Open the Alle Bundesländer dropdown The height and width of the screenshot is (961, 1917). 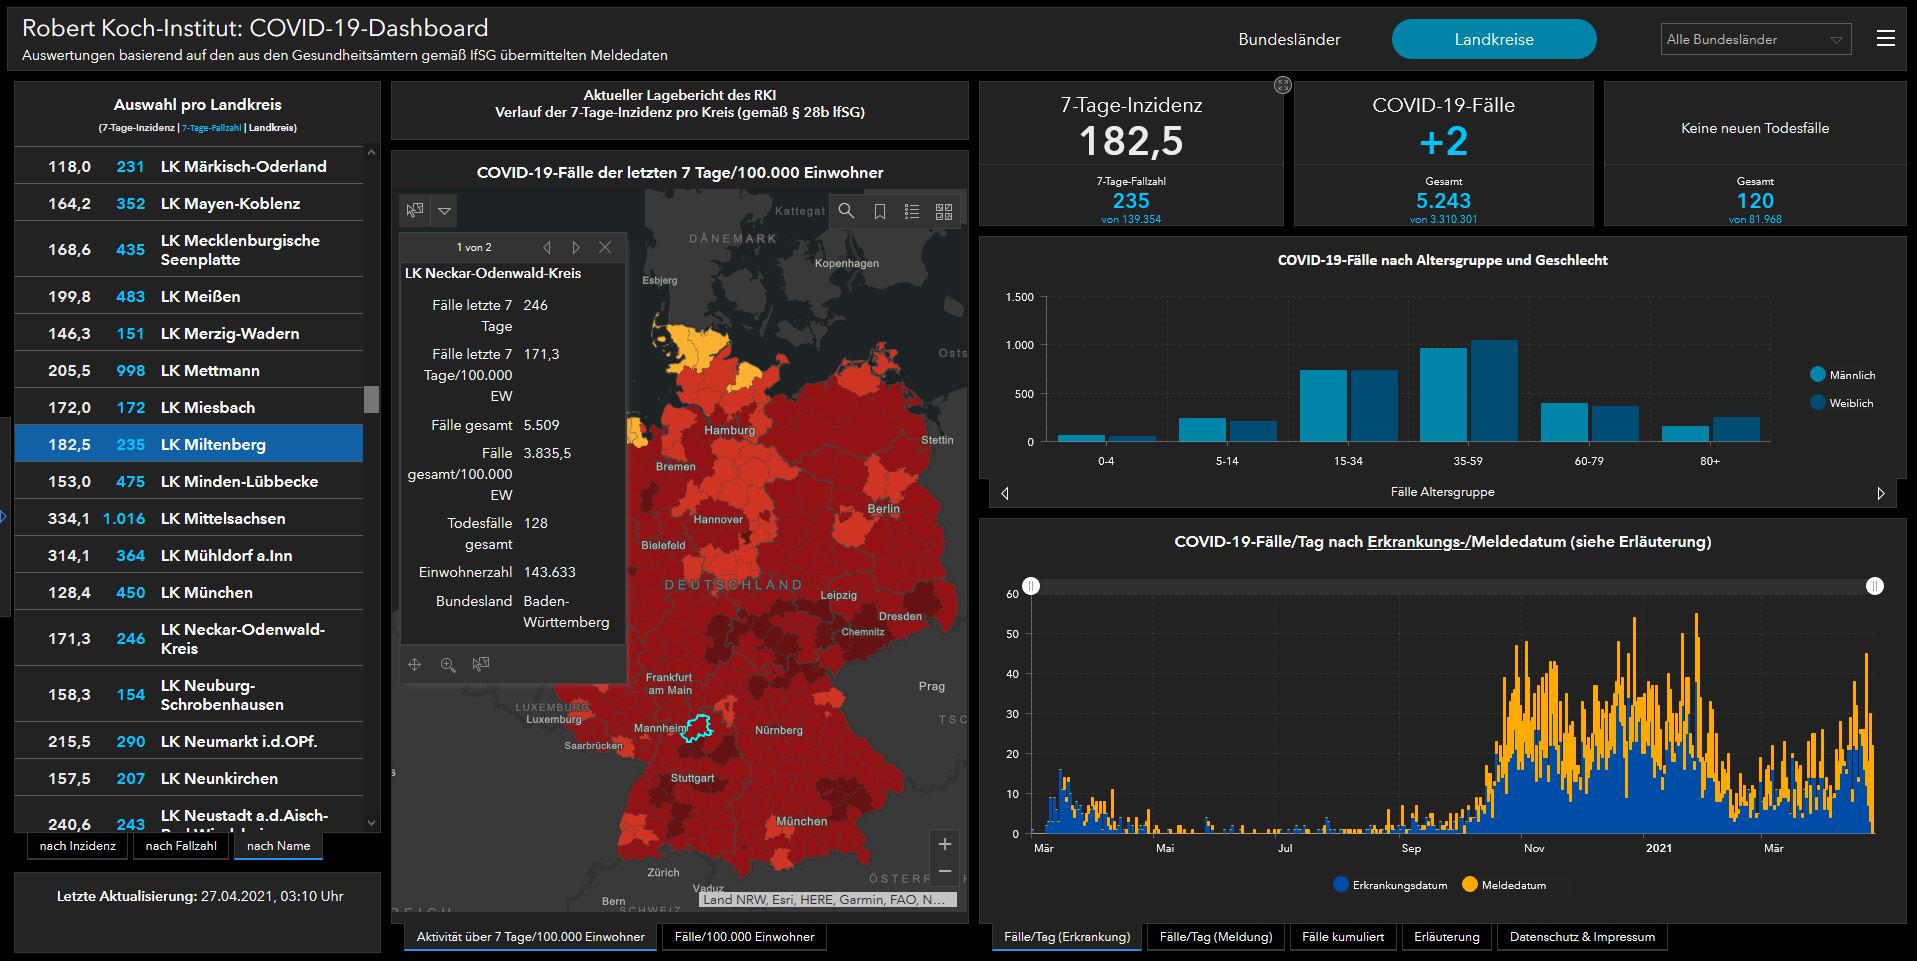1755,40
